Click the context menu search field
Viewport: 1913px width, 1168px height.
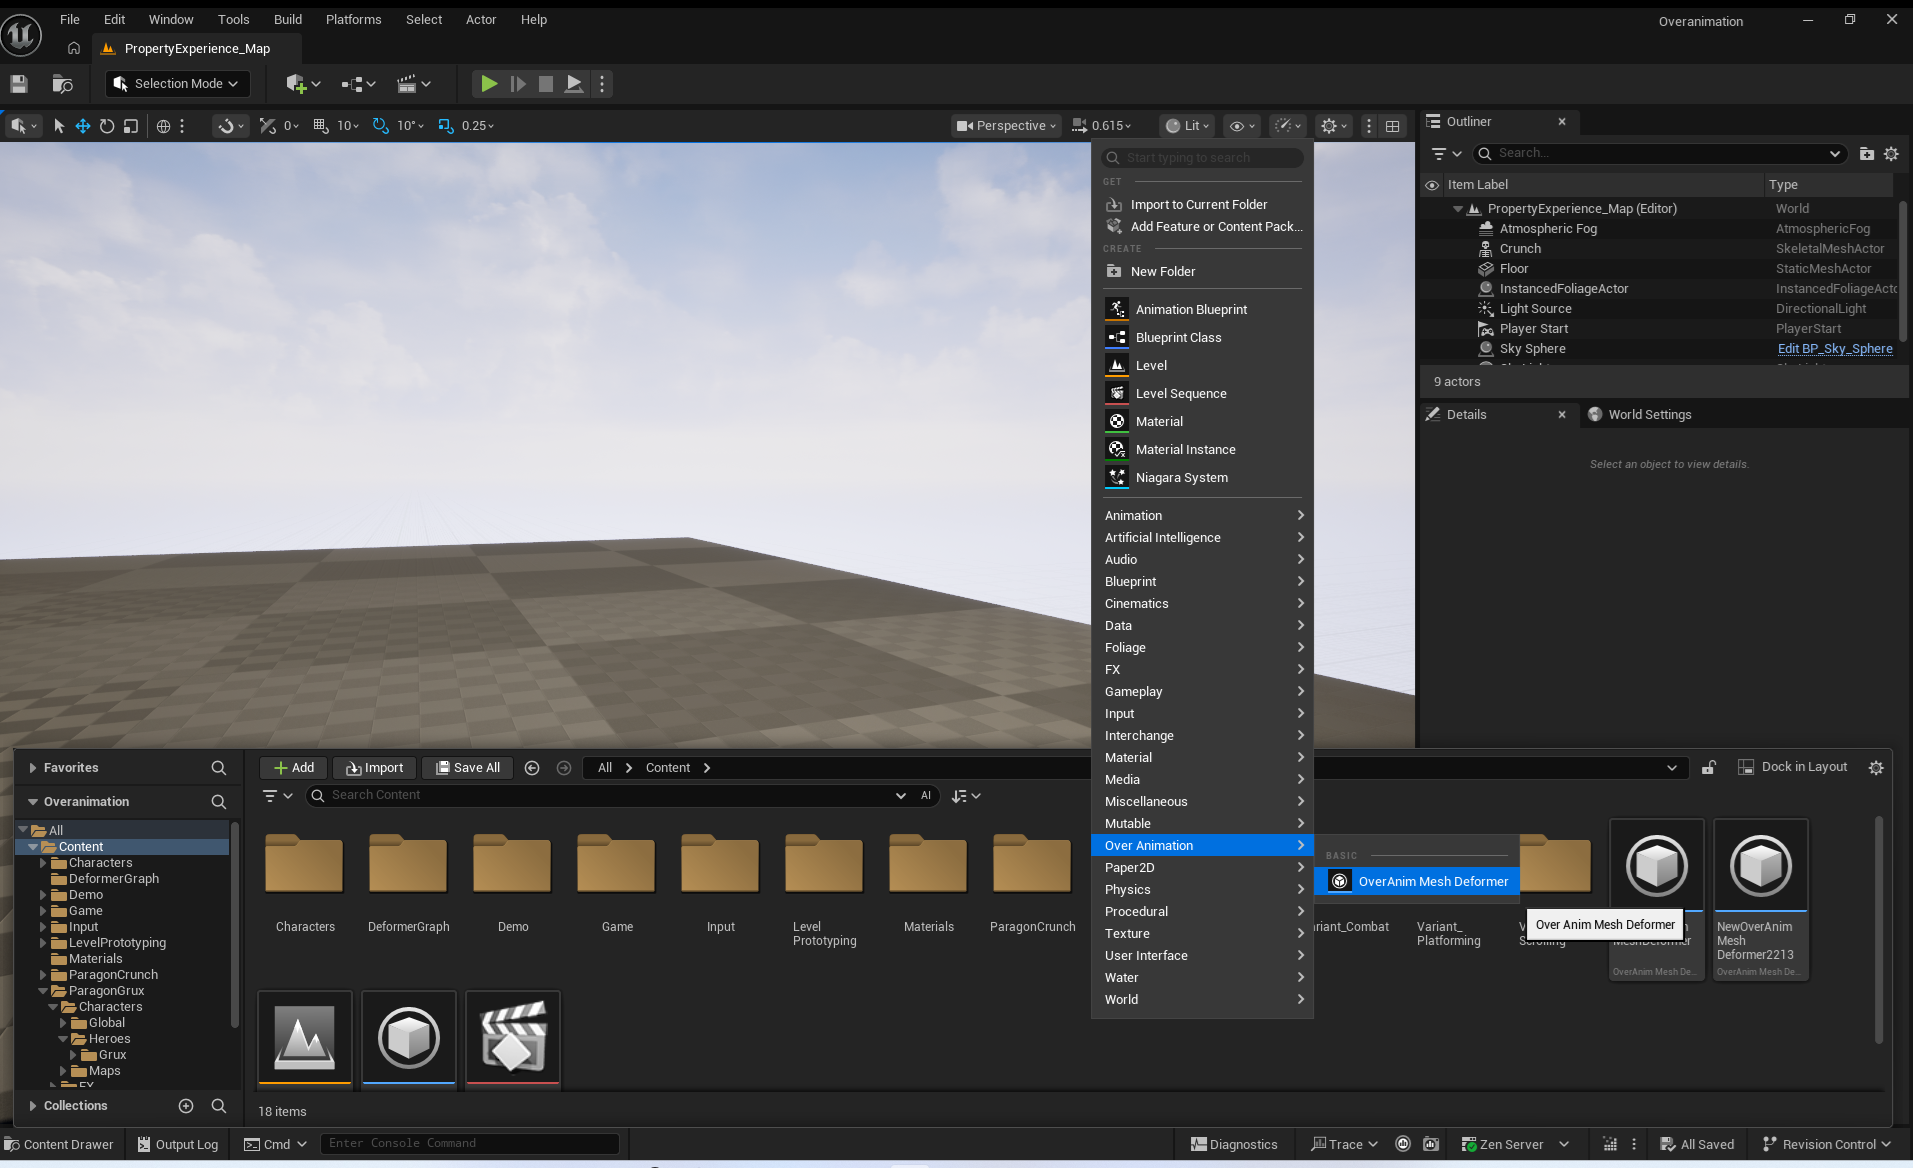1202,158
